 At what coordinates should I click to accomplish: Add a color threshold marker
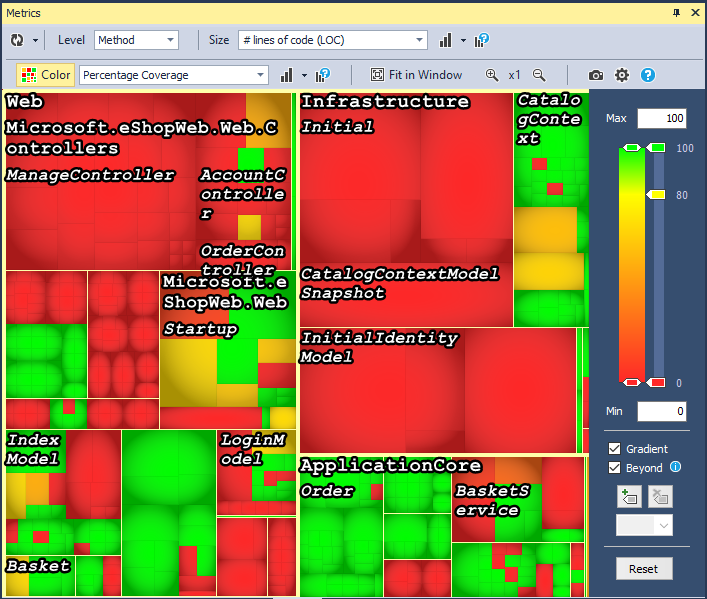(x=630, y=495)
